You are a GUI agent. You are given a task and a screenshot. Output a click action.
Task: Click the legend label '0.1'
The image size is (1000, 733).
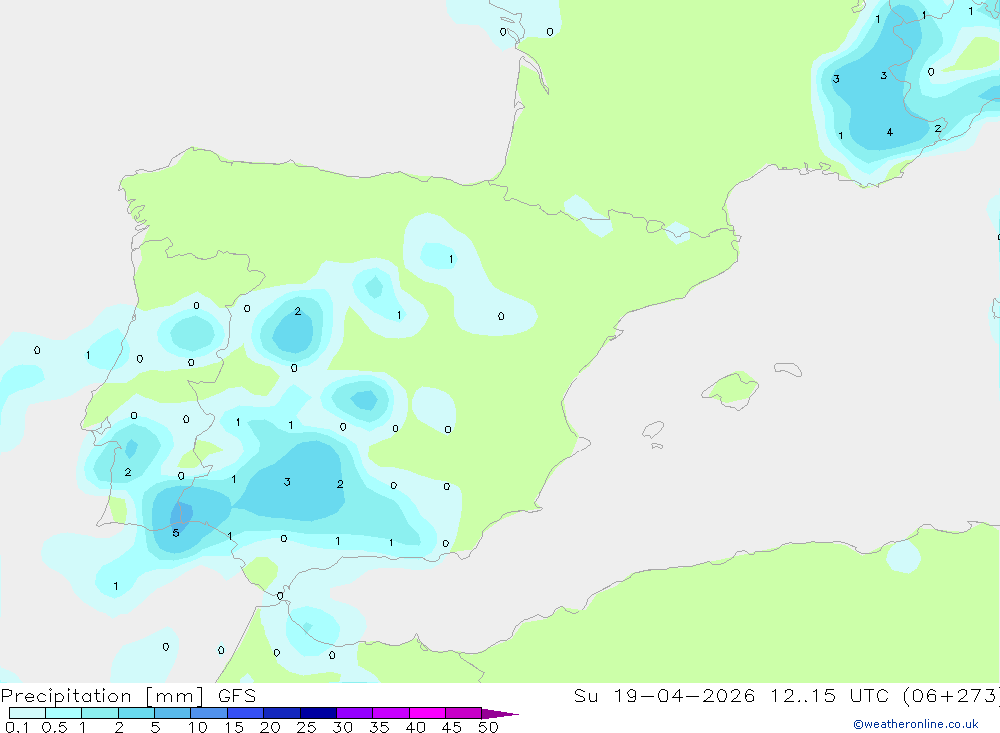point(17,727)
